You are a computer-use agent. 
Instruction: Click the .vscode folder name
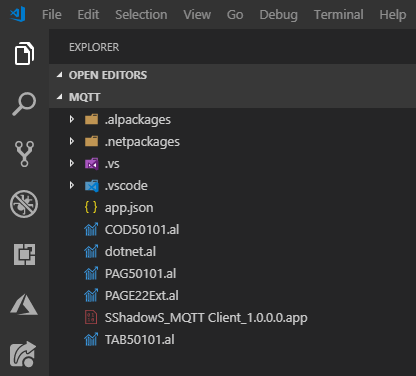coord(126,186)
